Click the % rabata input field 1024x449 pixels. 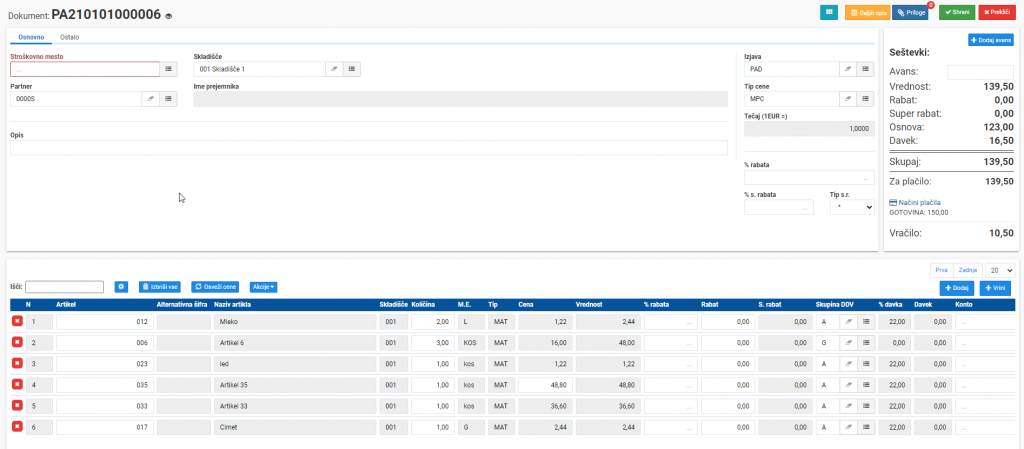809,178
